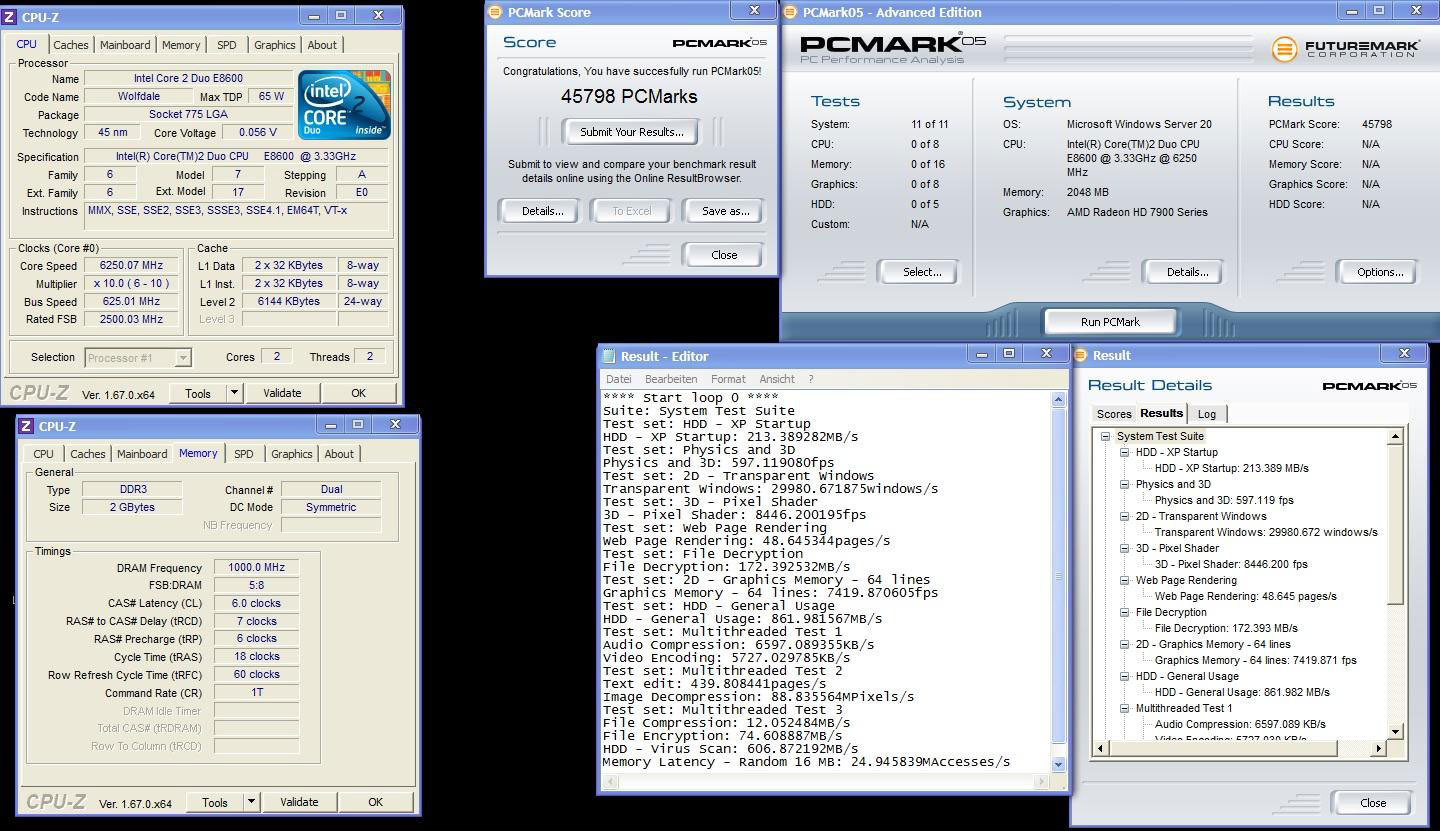
Task: Click PCMark05 Advanced Edition title bar icon
Action: (789, 12)
